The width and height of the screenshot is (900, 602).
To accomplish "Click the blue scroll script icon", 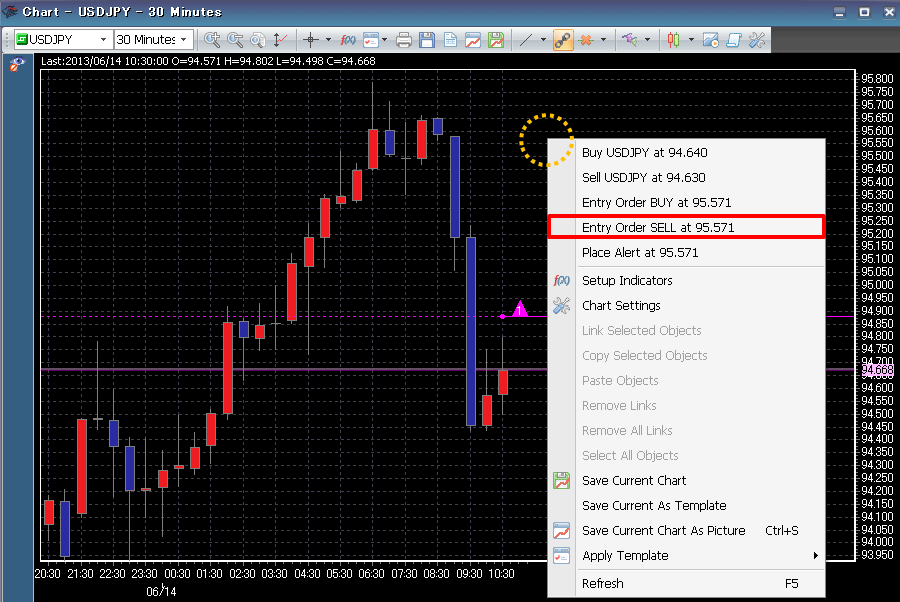I will click(x=734, y=40).
